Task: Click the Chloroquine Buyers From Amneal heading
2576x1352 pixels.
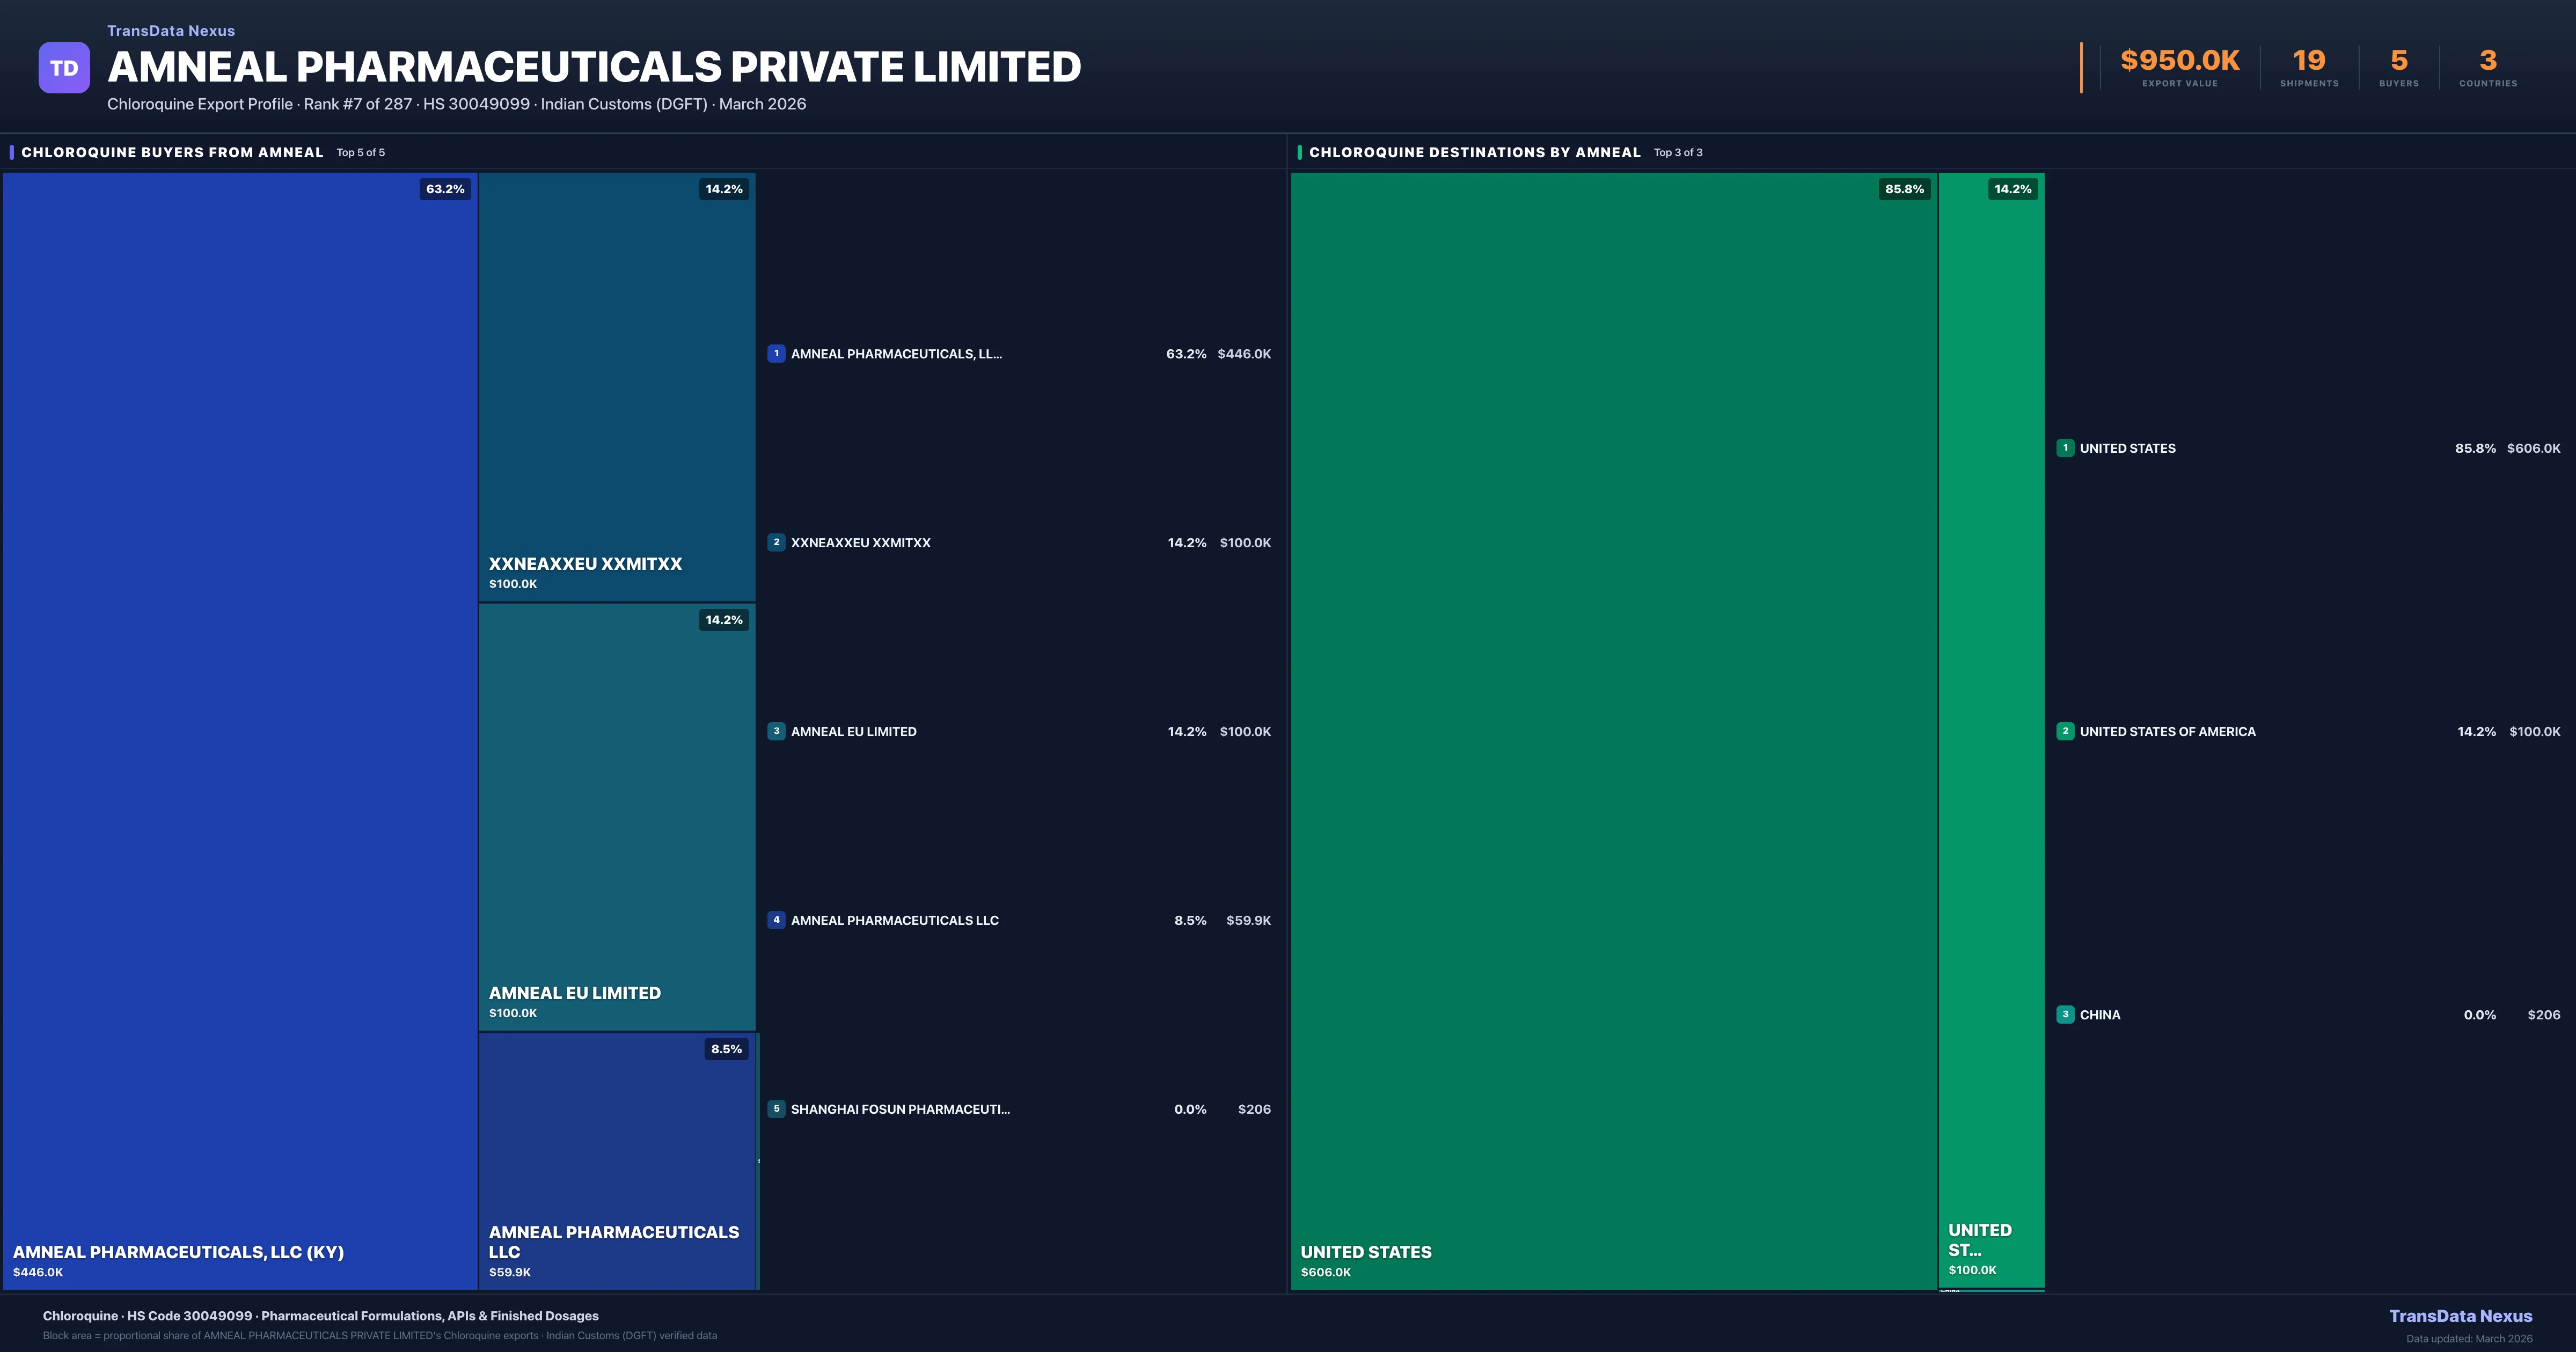Action: coord(172,152)
